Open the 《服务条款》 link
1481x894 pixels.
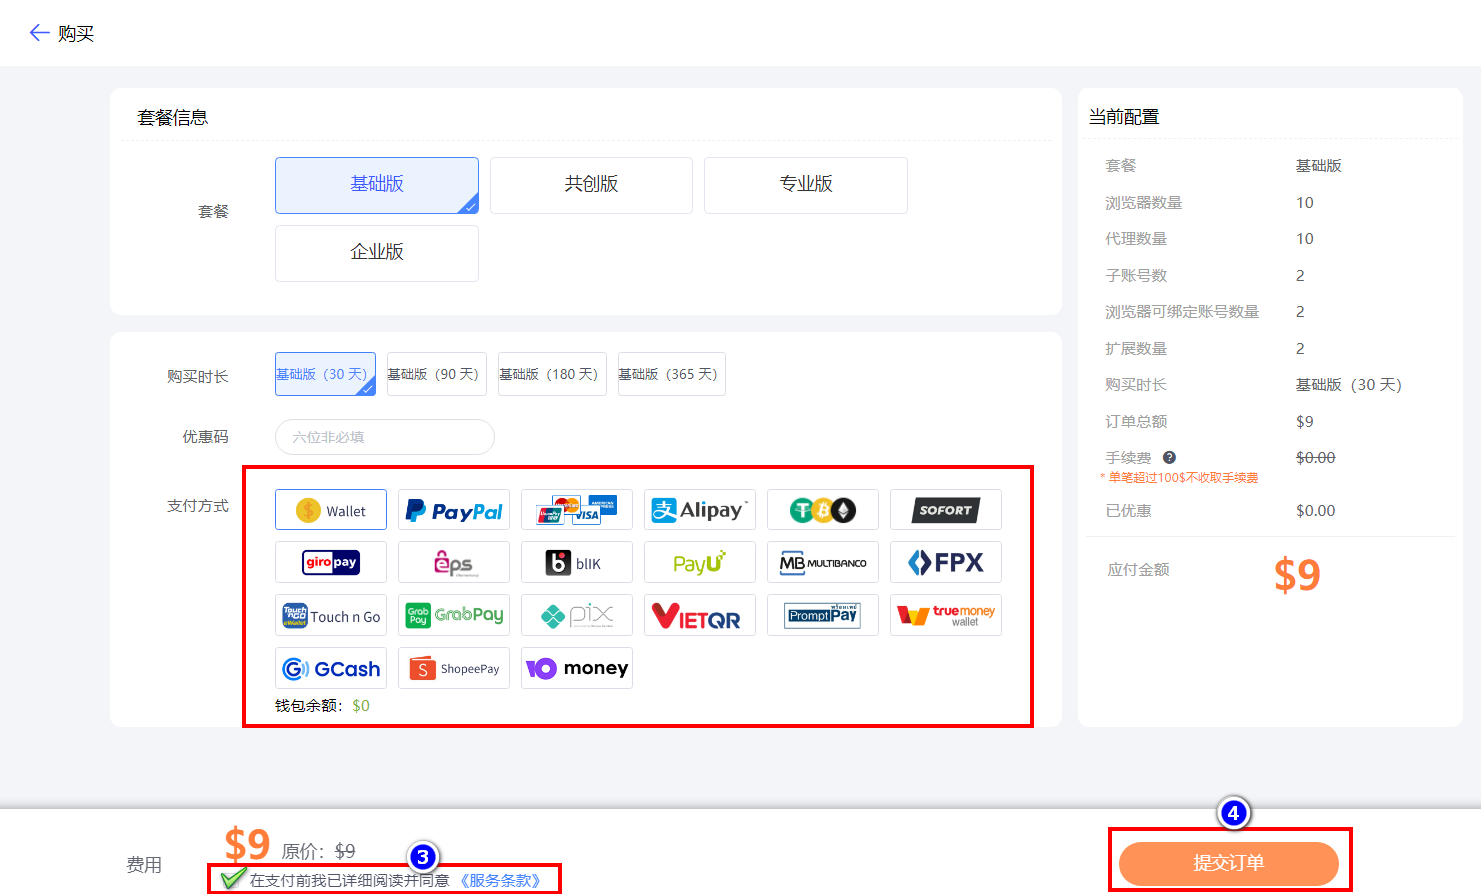pyautogui.click(x=500, y=880)
